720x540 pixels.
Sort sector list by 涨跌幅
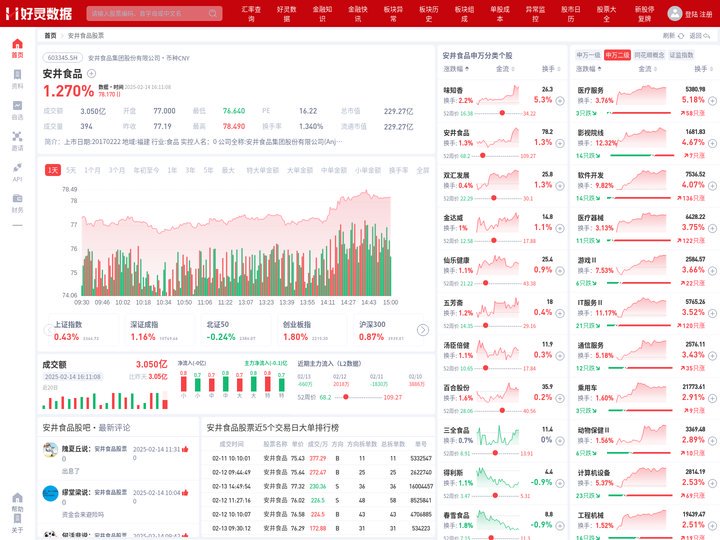(x=589, y=69)
